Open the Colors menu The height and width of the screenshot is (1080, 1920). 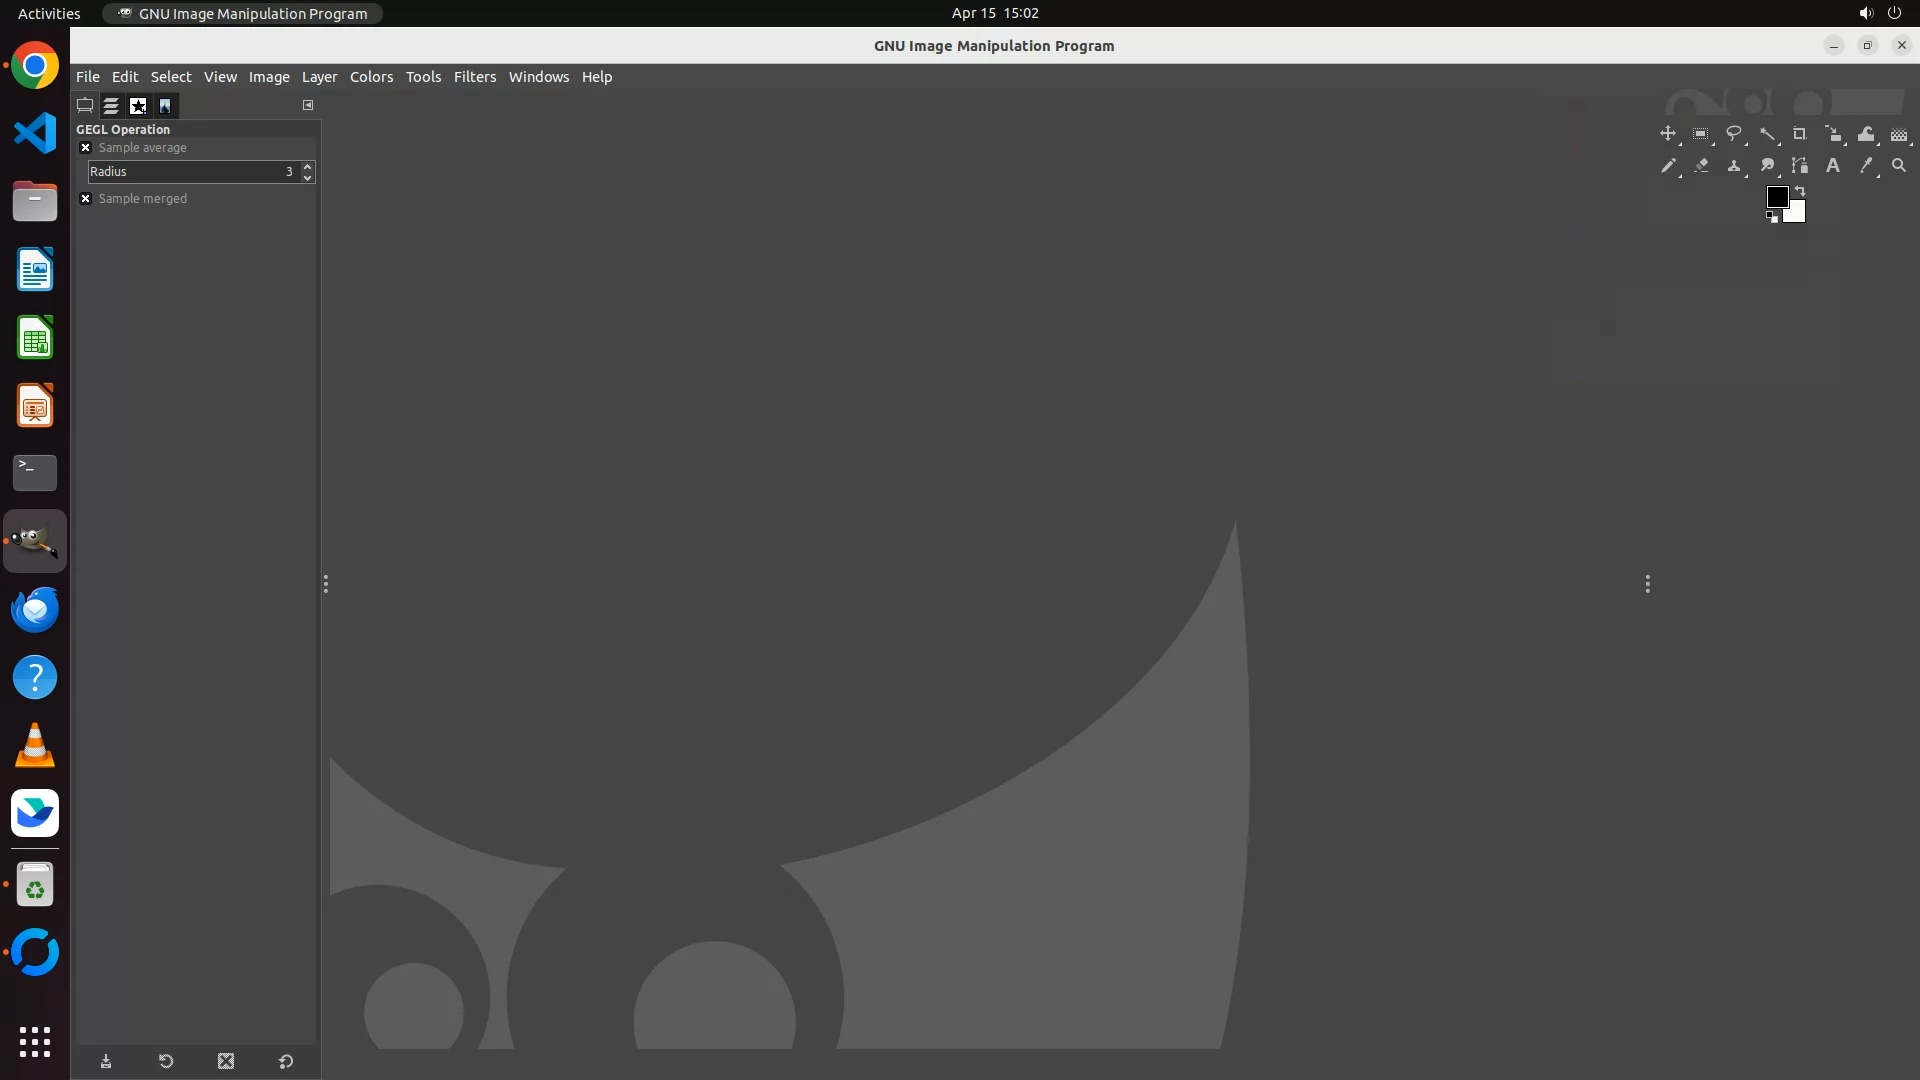(x=371, y=77)
